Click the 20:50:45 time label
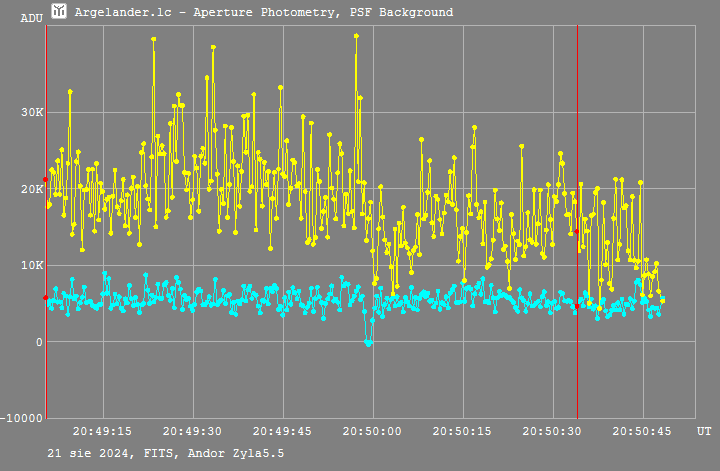 pyautogui.click(x=642, y=432)
